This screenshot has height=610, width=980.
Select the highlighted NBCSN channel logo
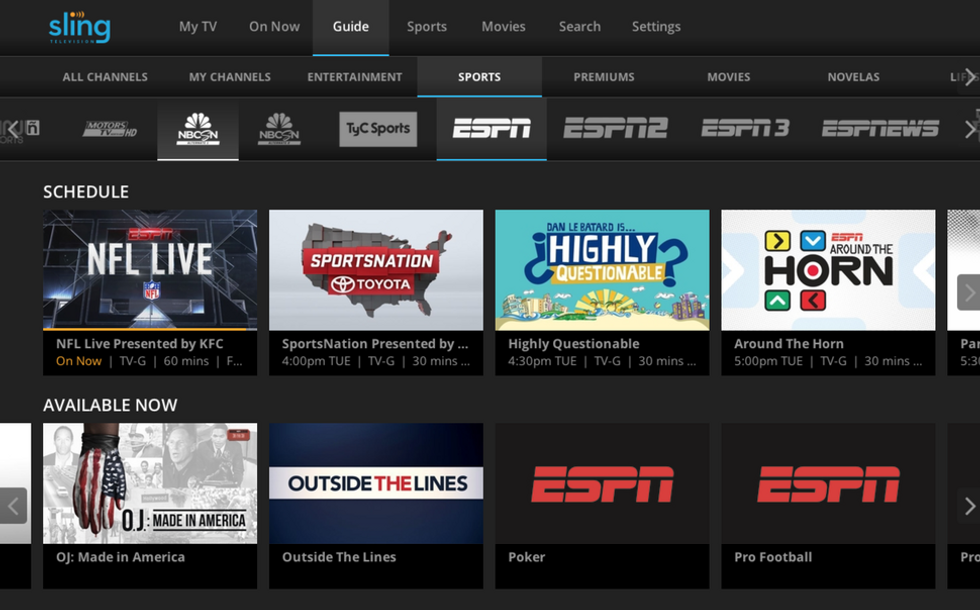click(x=198, y=129)
